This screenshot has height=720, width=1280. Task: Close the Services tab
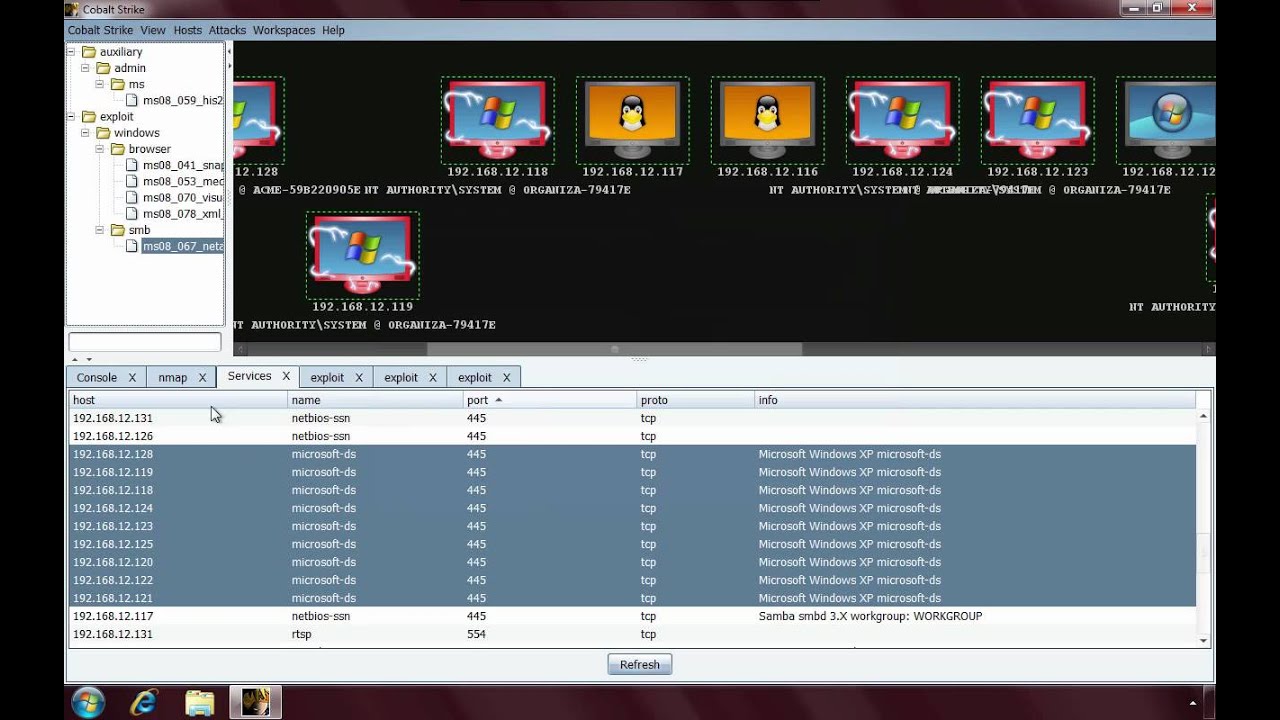coord(286,376)
